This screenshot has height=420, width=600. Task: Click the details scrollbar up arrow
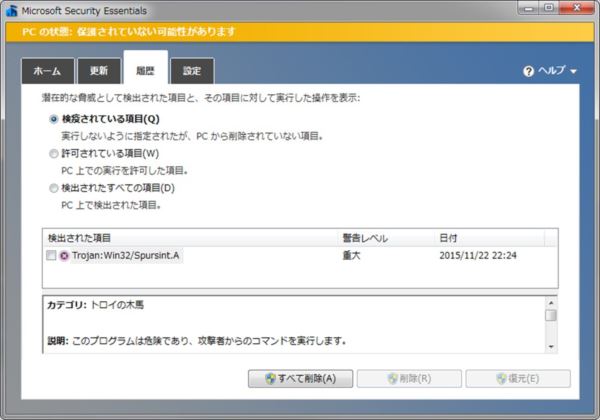pyautogui.click(x=551, y=303)
